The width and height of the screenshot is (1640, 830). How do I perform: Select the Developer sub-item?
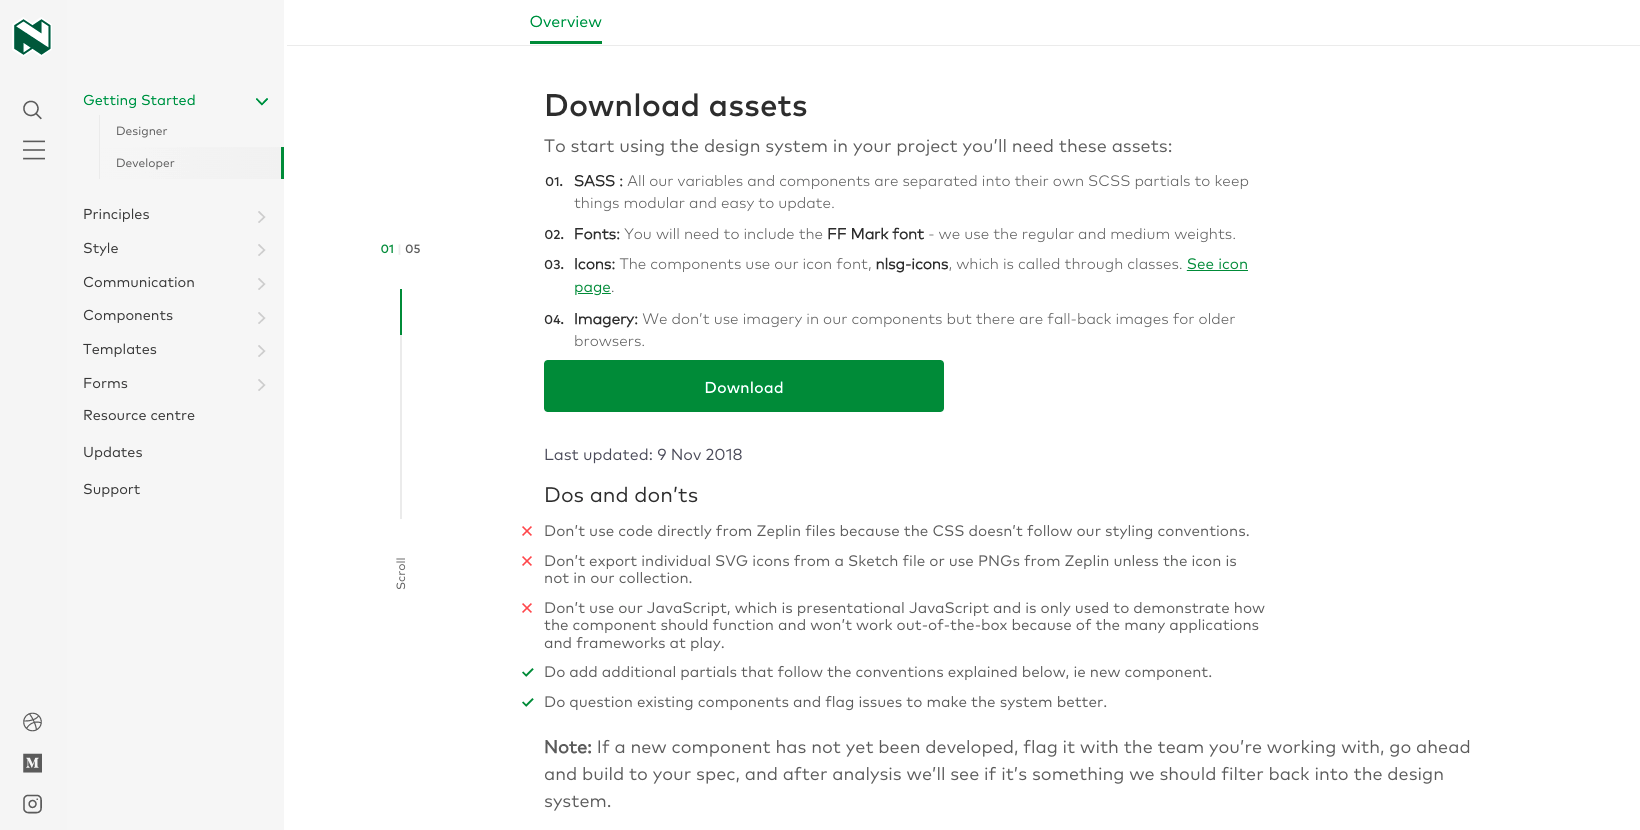[145, 163]
